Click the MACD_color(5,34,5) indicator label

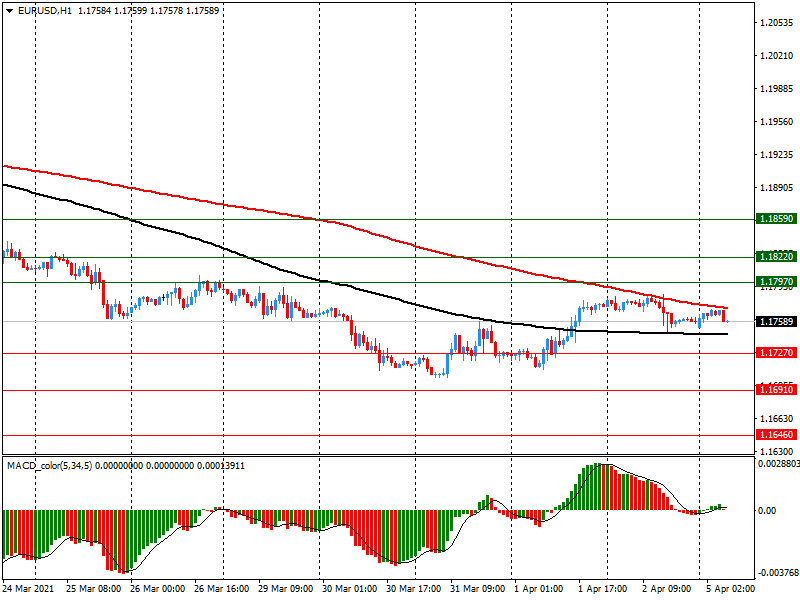(x=49, y=466)
